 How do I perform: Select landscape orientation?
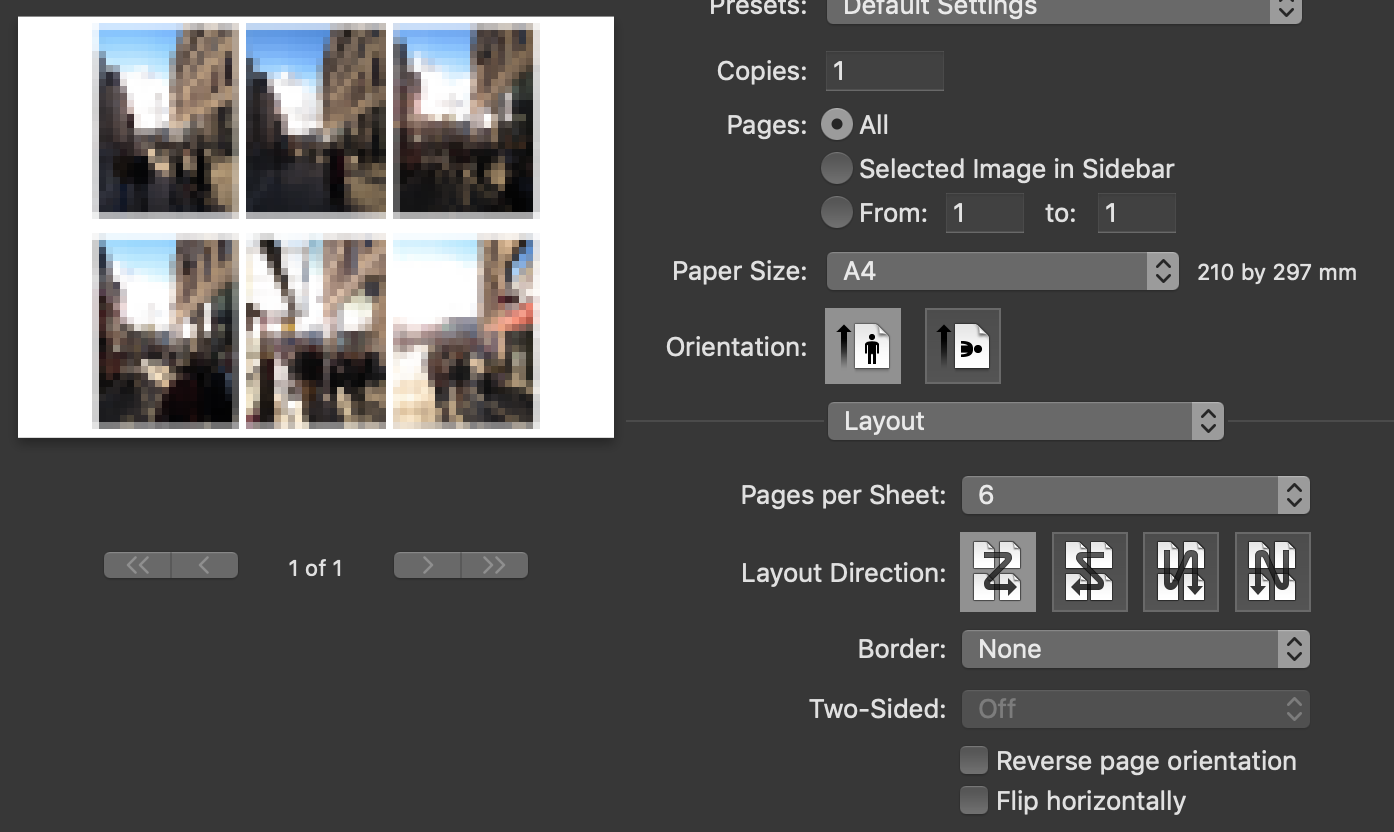click(962, 345)
